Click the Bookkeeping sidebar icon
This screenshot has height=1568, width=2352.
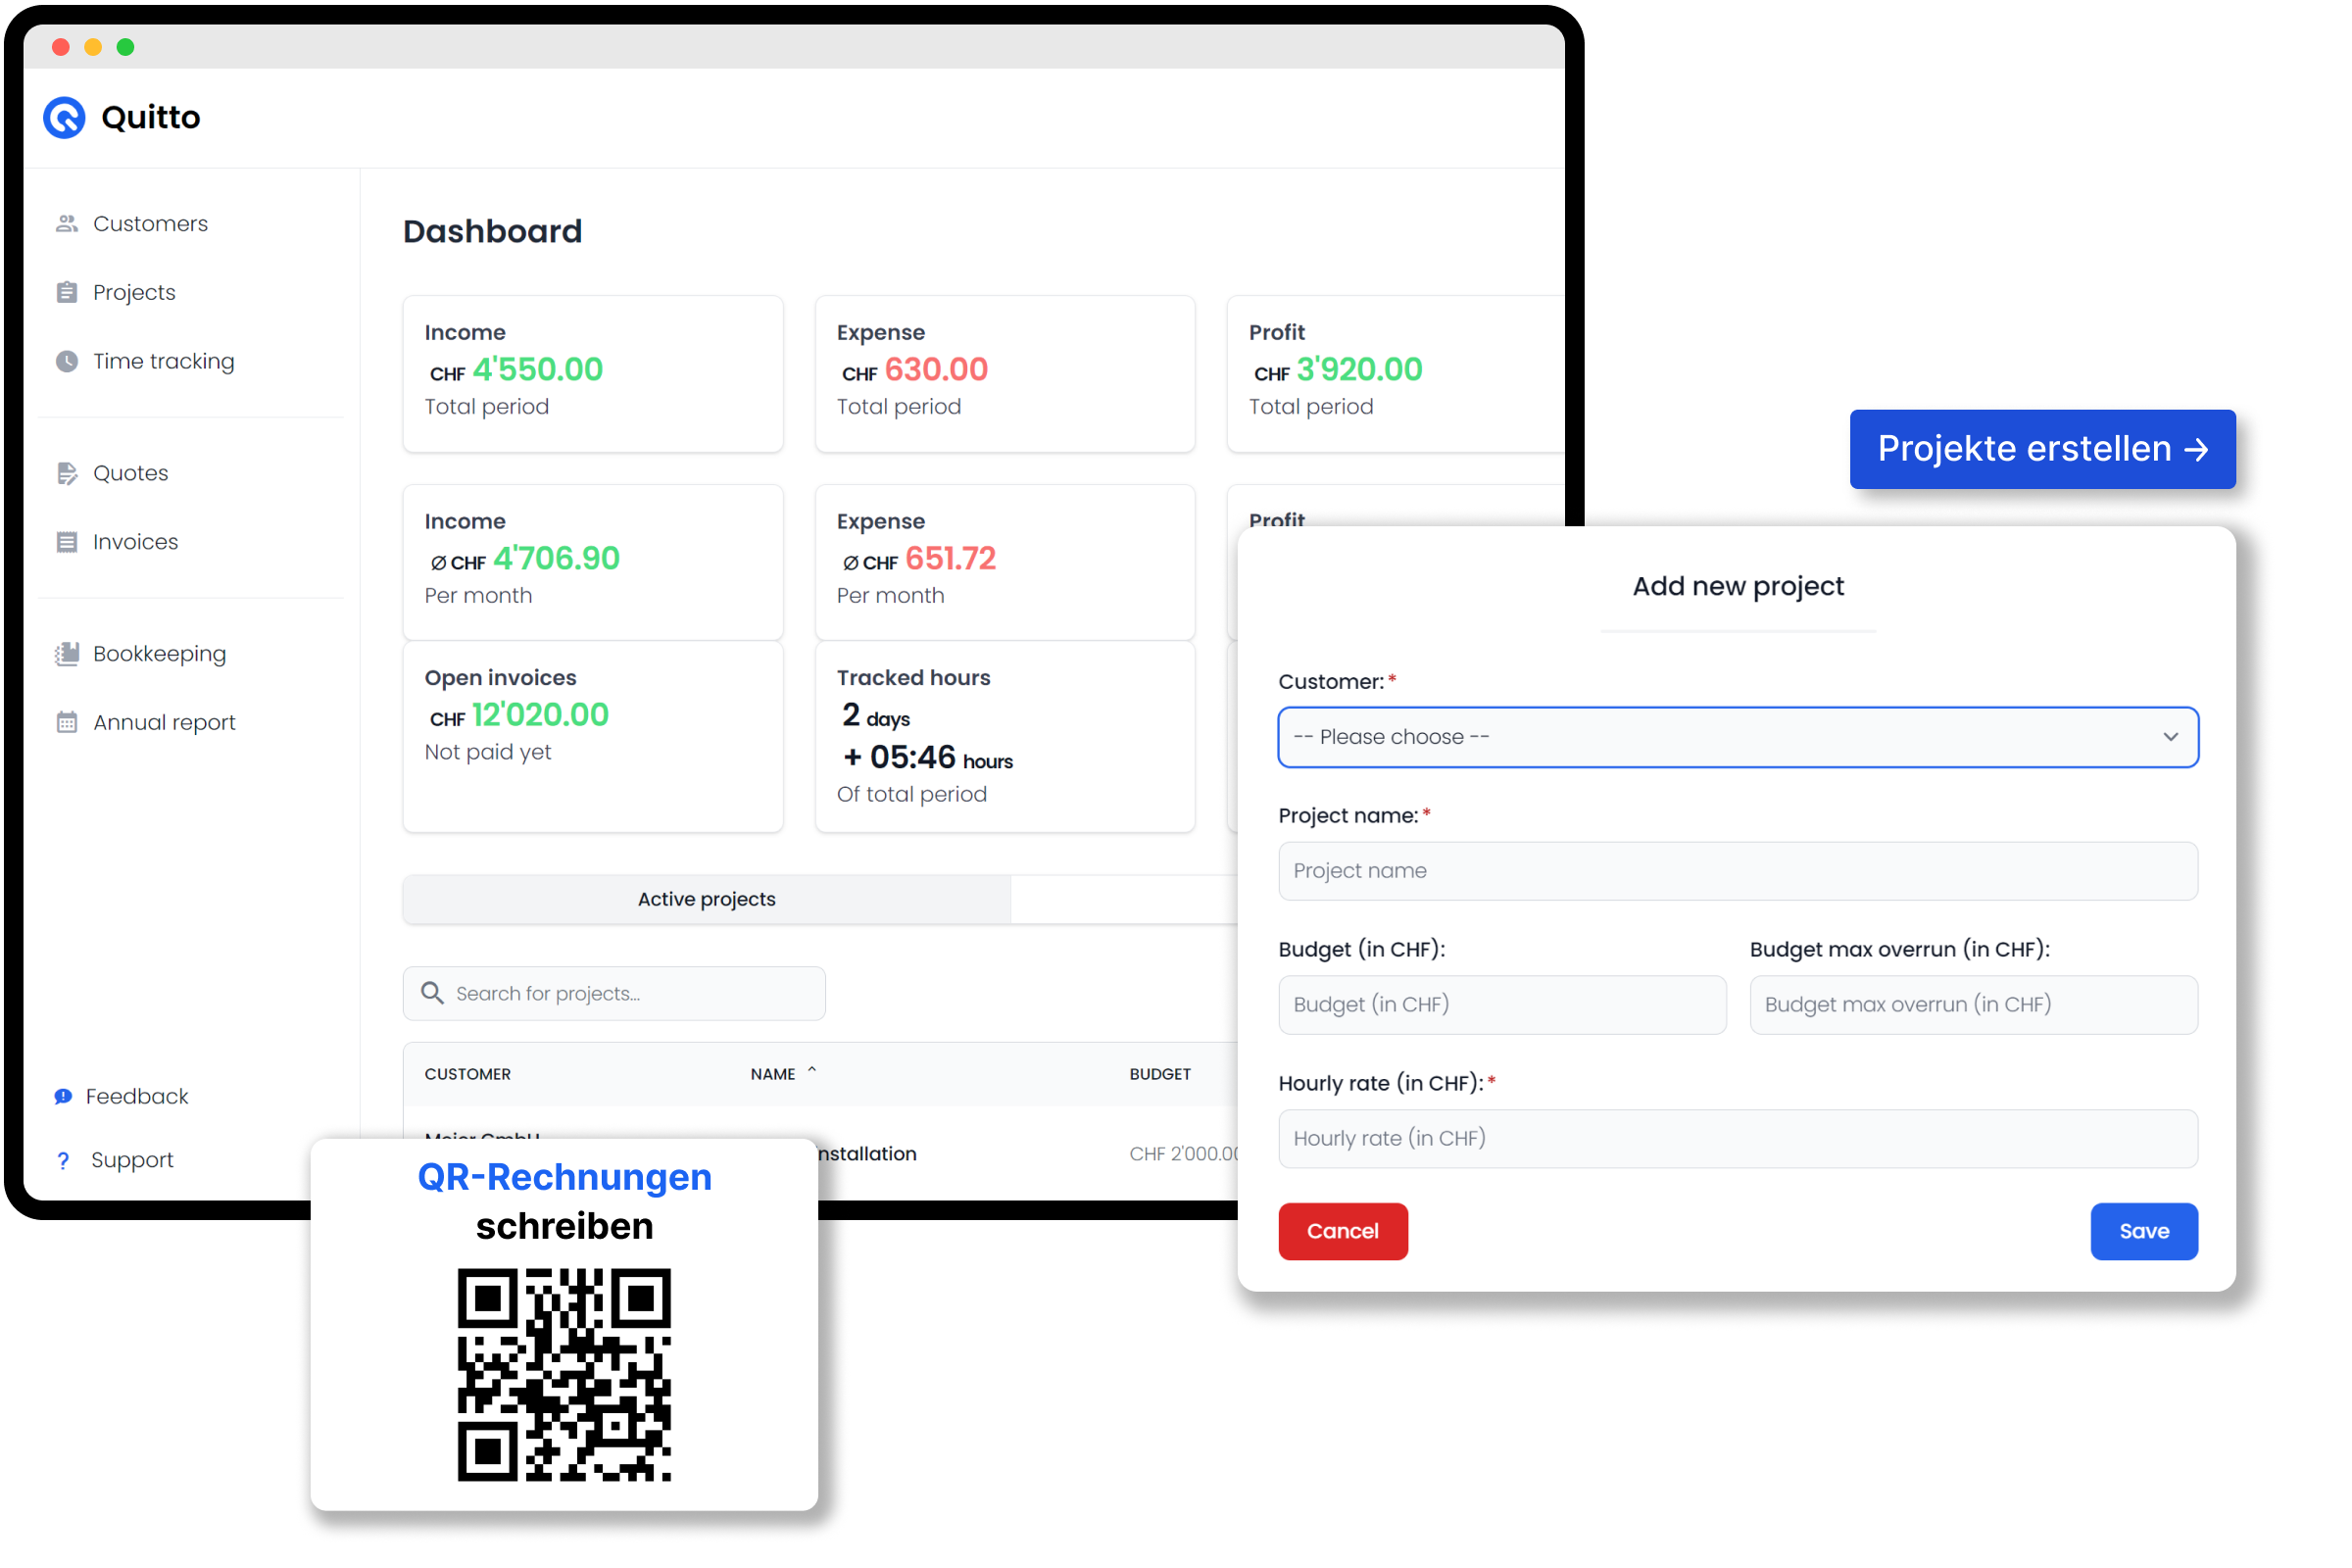pyautogui.click(x=67, y=653)
